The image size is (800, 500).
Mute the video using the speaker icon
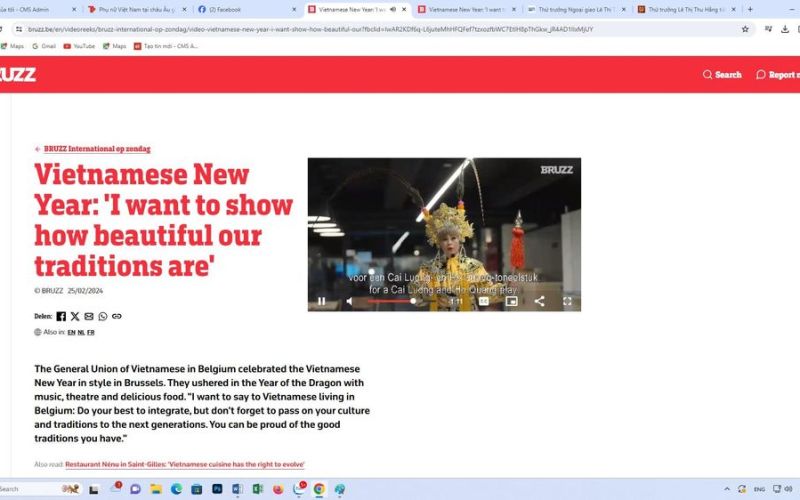349,301
